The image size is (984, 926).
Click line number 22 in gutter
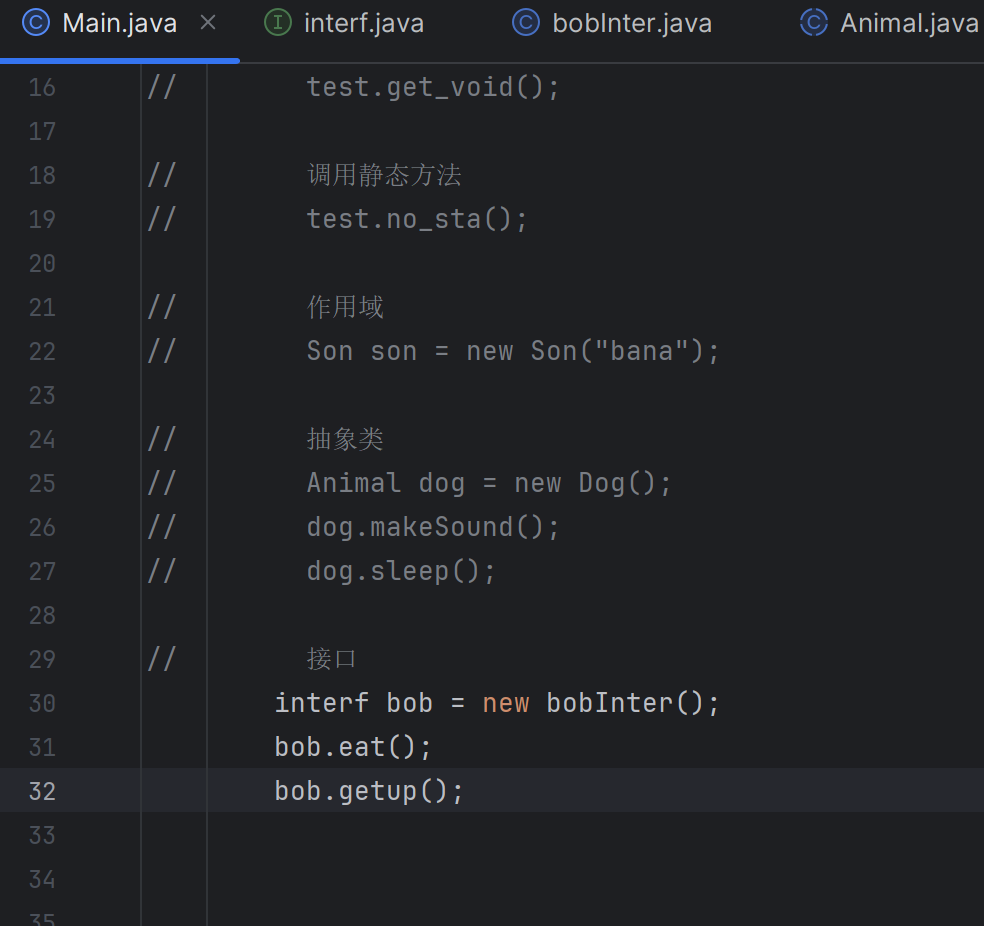42,351
